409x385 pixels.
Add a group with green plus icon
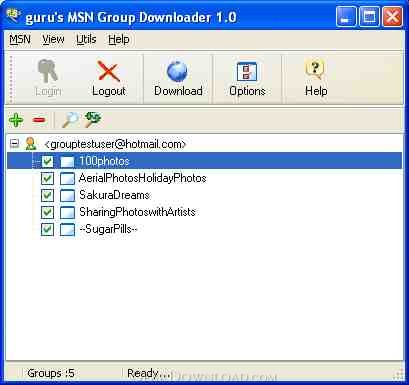16,120
